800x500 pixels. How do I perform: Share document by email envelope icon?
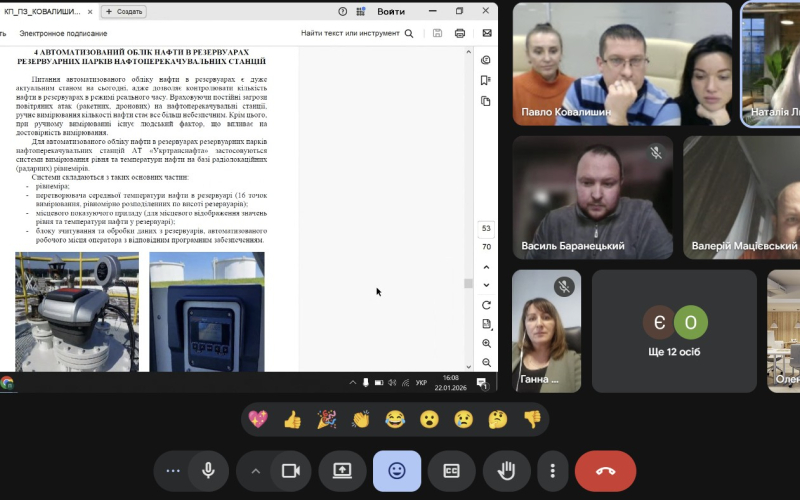click(x=487, y=33)
